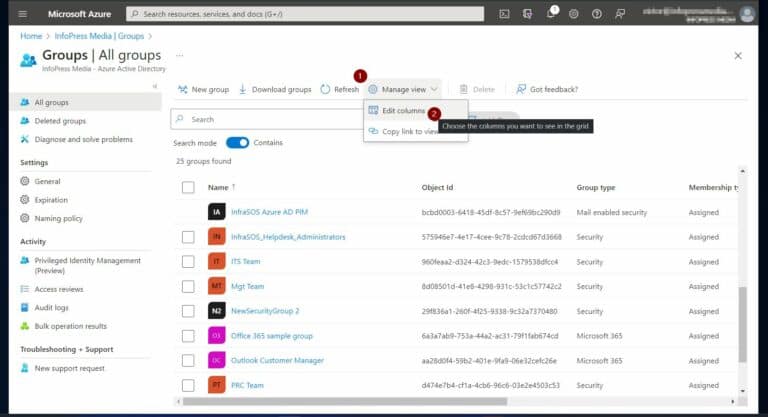Check the ITS Team row checkbox

tap(188, 262)
